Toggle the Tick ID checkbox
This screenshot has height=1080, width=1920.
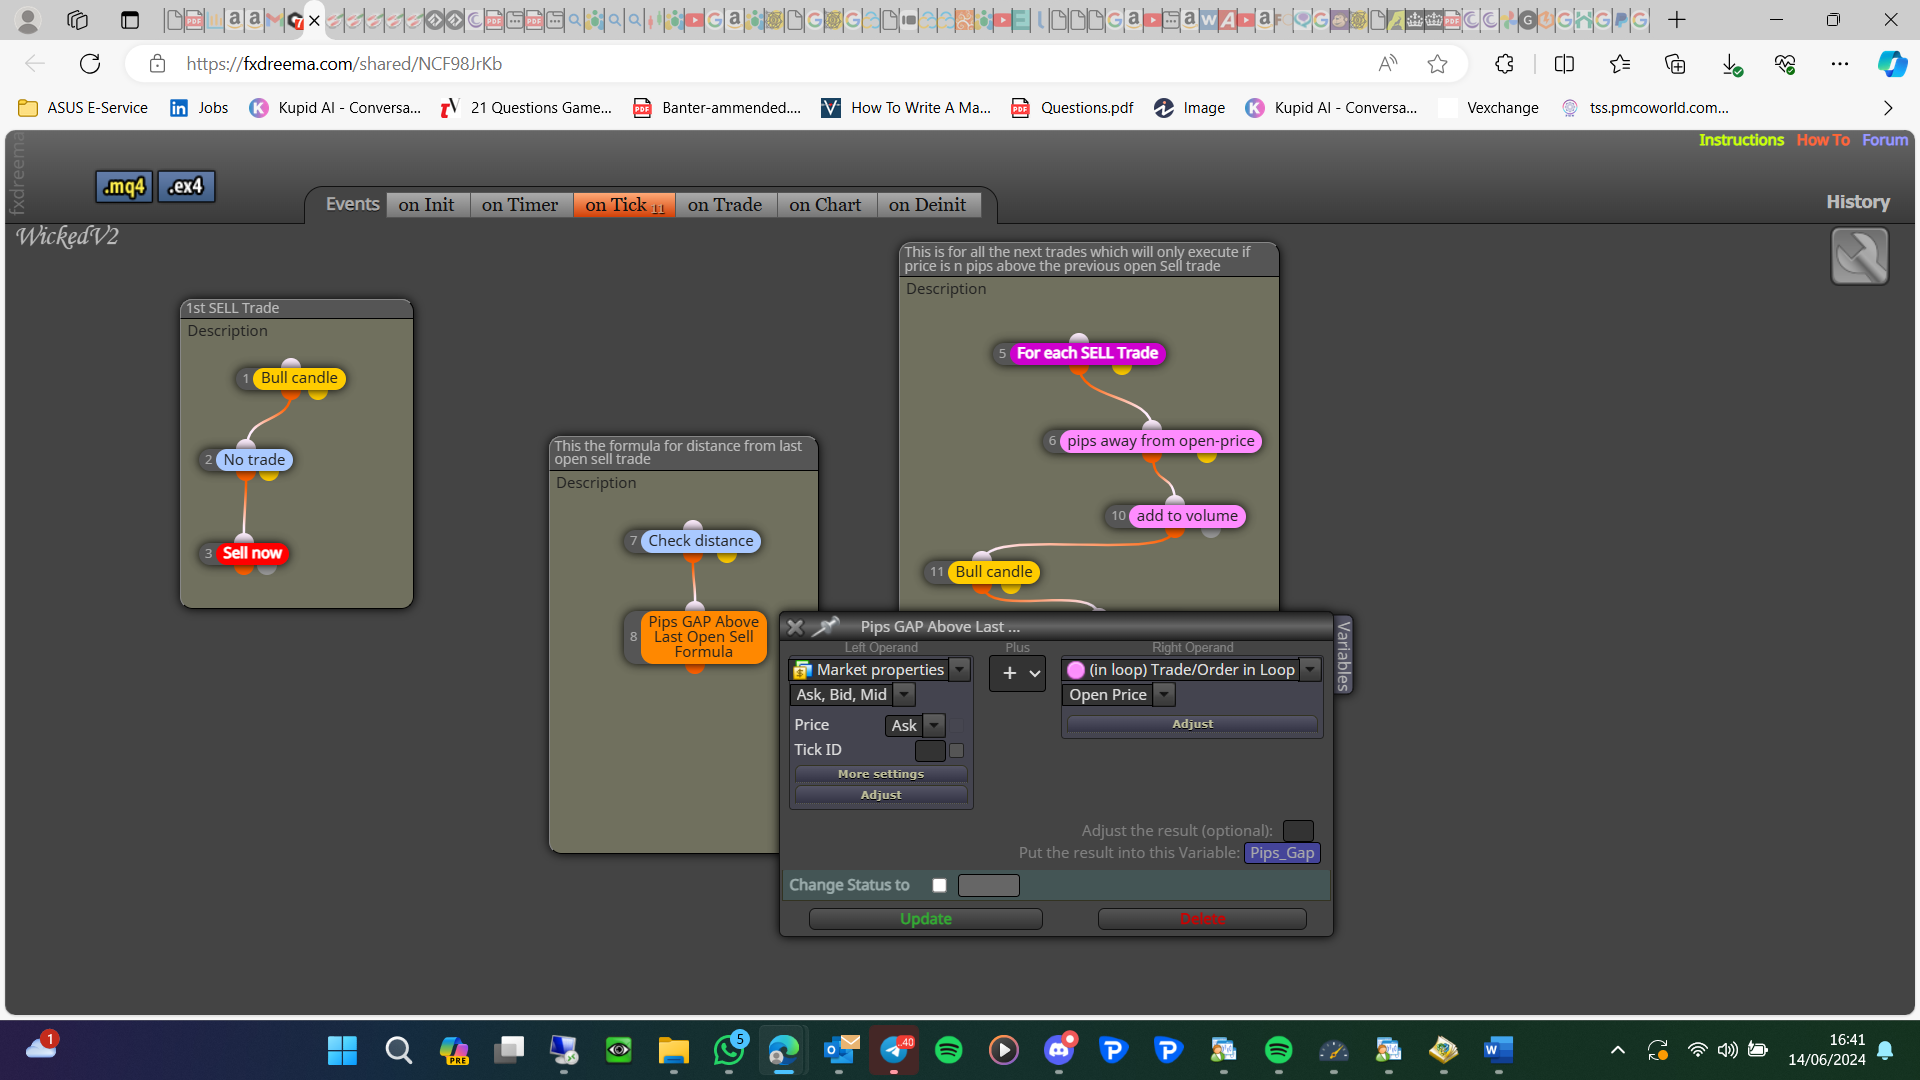click(x=956, y=750)
